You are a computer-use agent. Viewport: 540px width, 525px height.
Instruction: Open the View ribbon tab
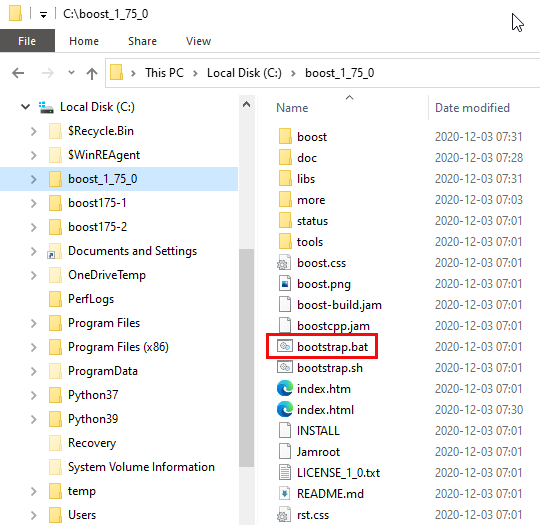198,41
